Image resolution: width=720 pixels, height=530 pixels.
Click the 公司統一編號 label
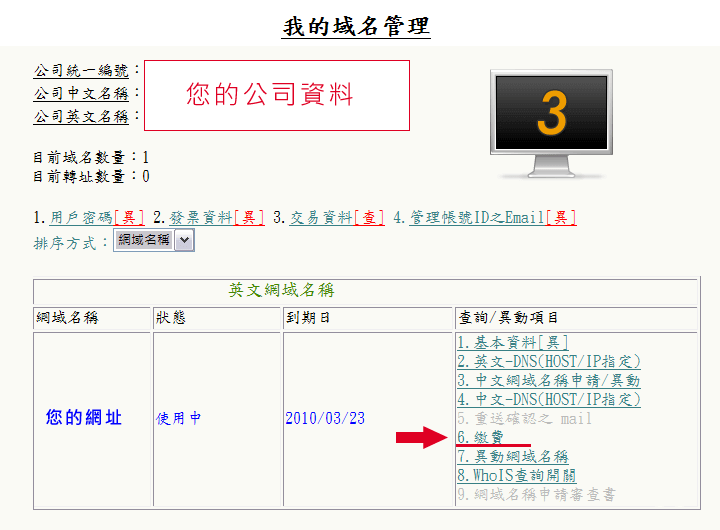coord(81,71)
